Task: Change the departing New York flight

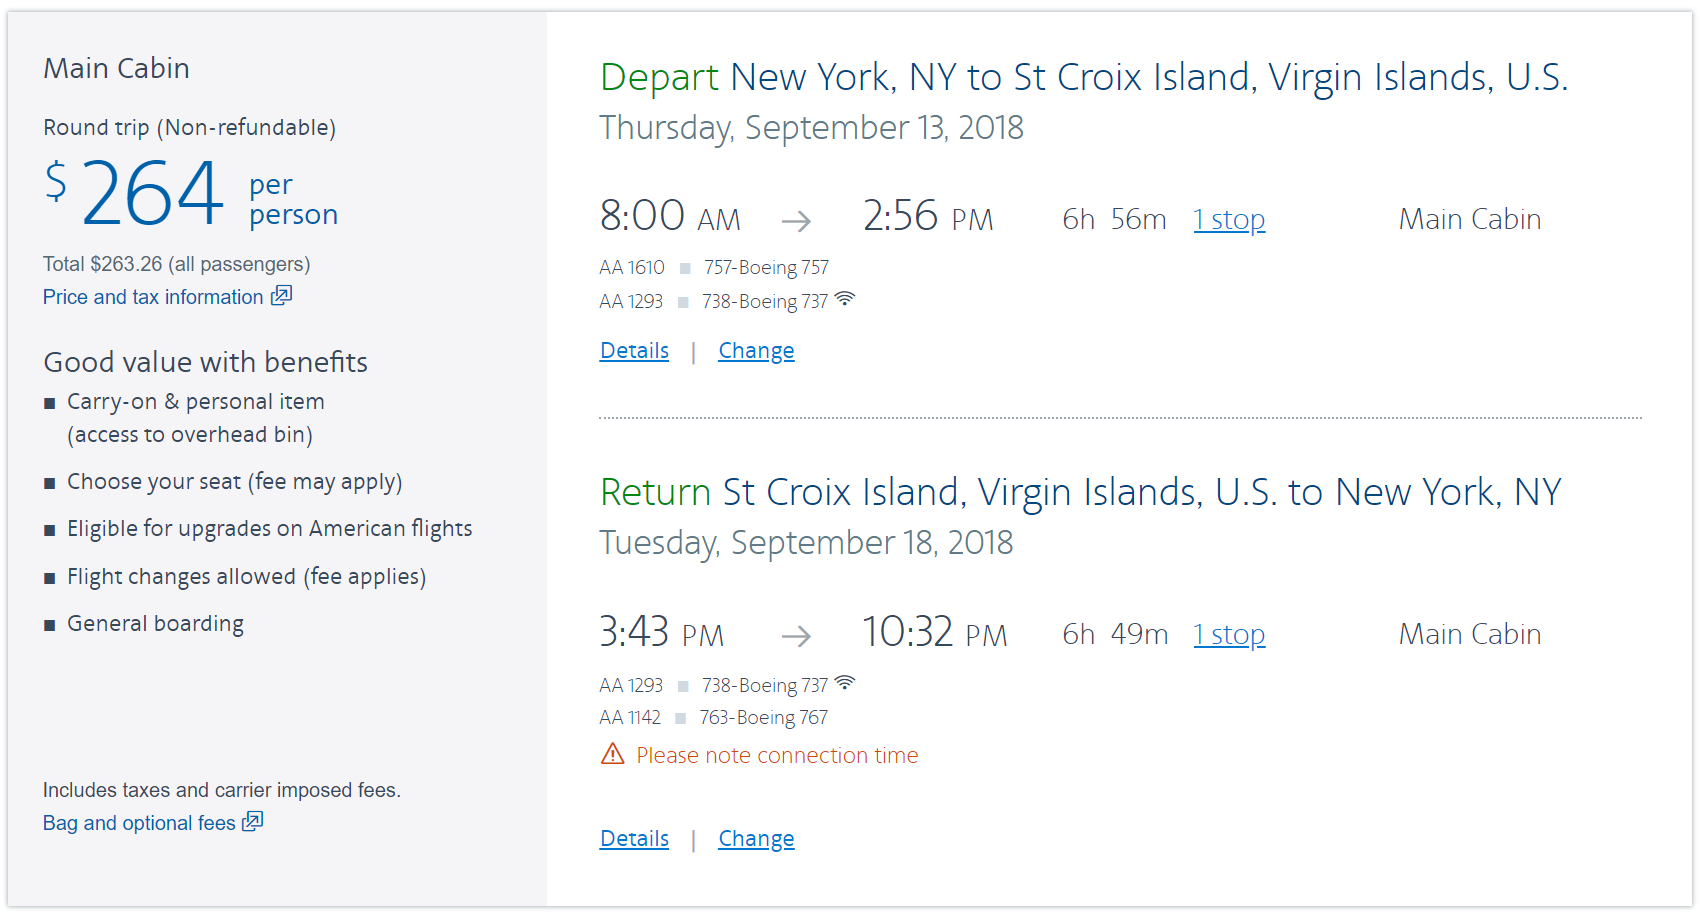Action: (756, 351)
